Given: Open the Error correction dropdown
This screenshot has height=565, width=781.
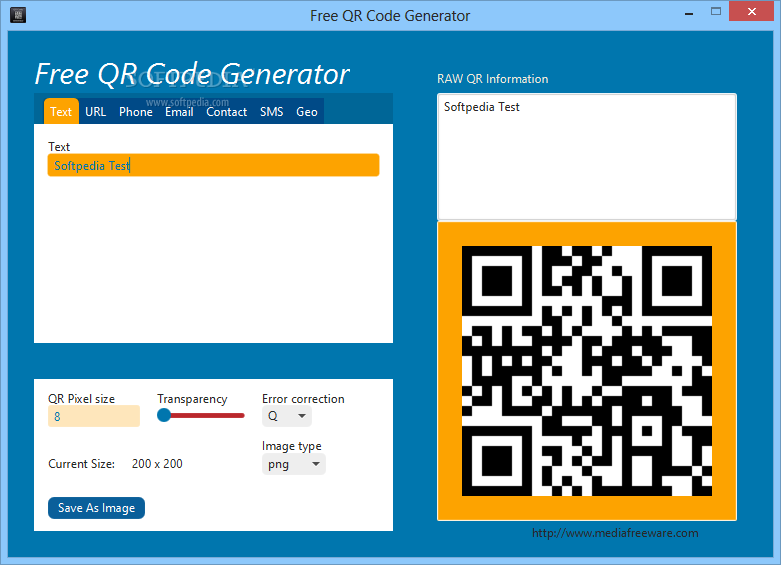Looking at the screenshot, I should coord(286,416).
